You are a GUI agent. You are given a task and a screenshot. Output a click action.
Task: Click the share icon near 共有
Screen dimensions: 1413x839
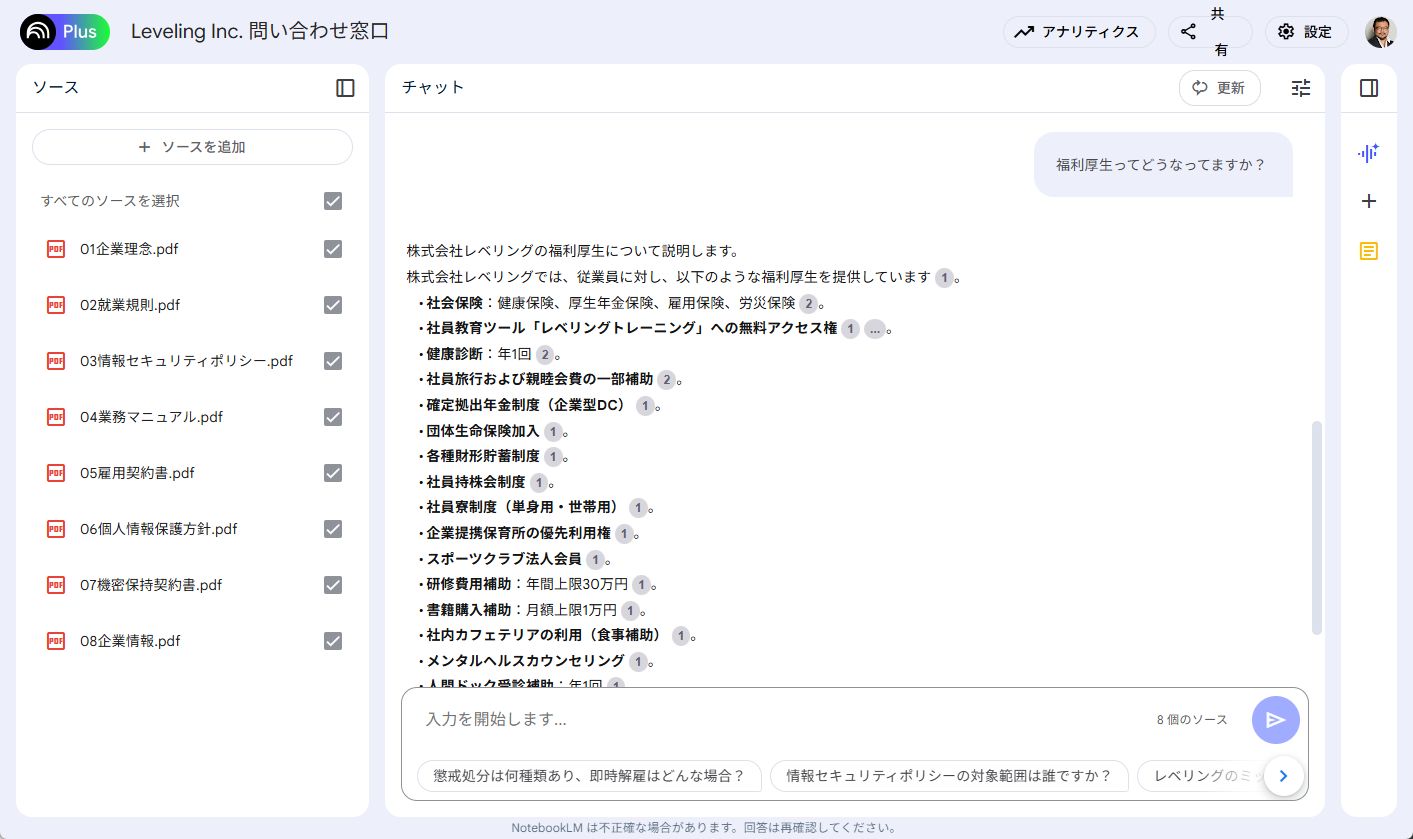(x=1188, y=31)
